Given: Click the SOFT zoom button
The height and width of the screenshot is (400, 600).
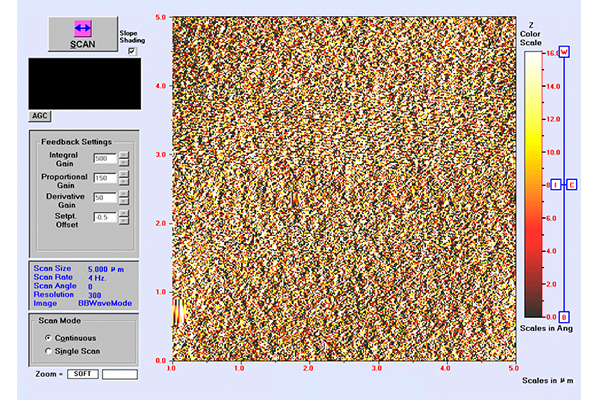Looking at the screenshot, I should click(83, 374).
